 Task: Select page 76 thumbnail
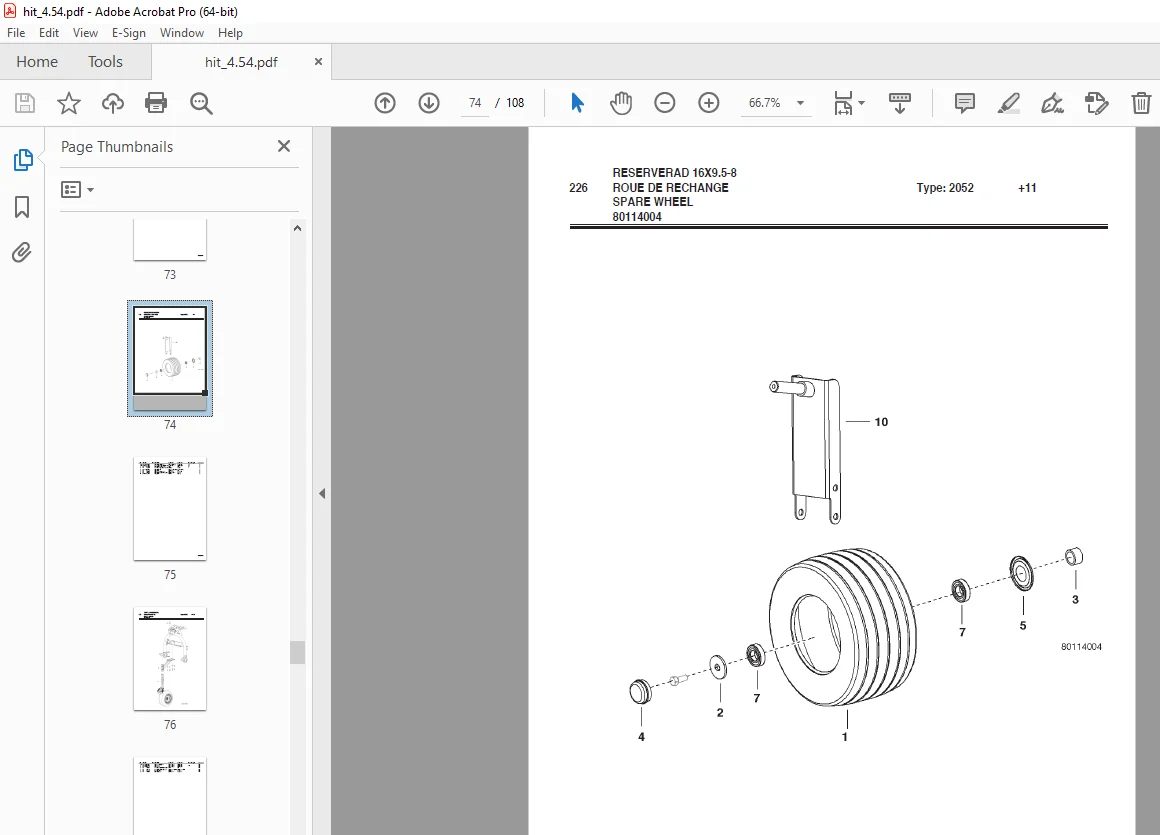169,659
